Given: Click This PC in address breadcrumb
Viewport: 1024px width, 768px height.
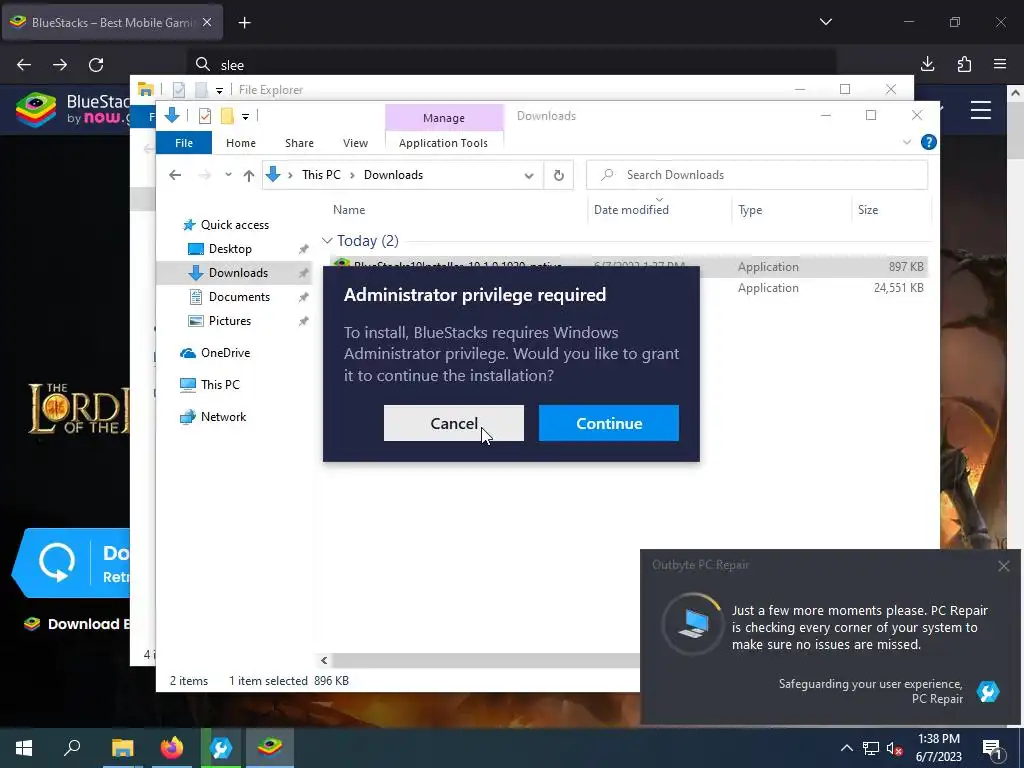Looking at the screenshot, I should pyautogui.click(x=321, y=175).
